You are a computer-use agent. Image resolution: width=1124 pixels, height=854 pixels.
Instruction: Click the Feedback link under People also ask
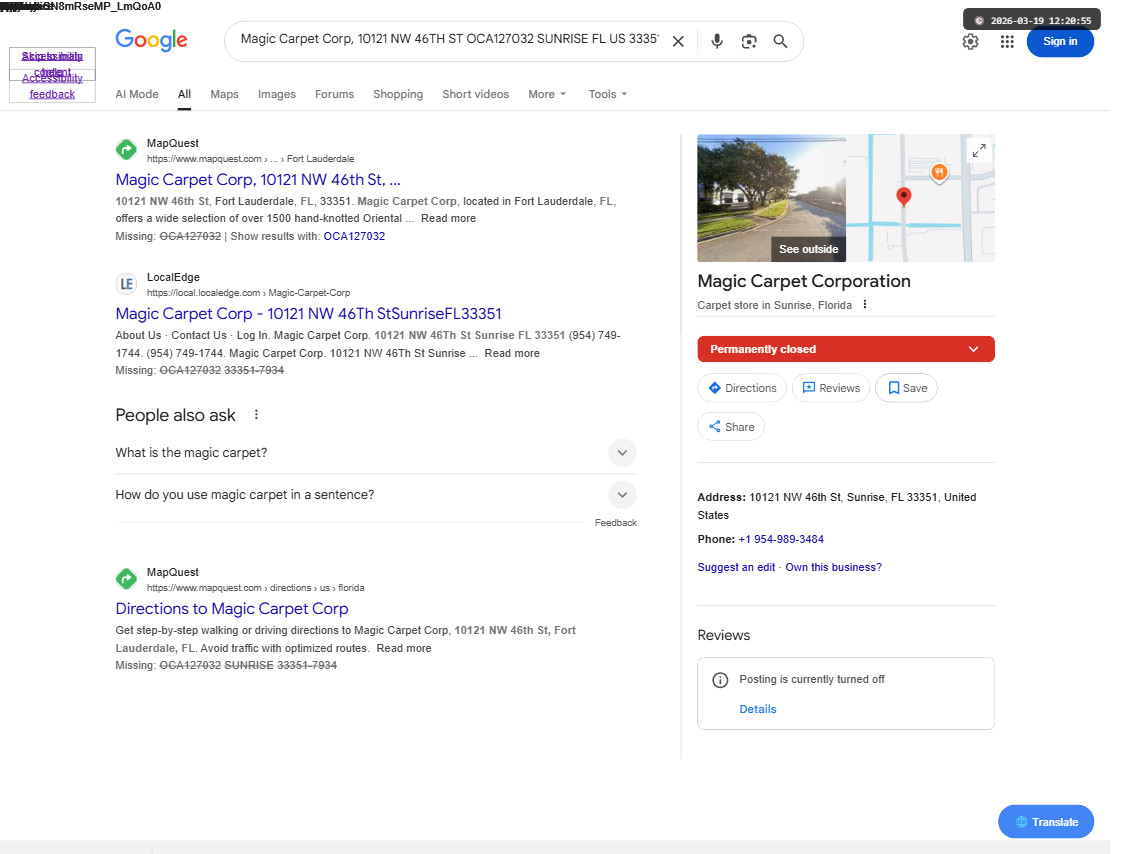point(615,523)
